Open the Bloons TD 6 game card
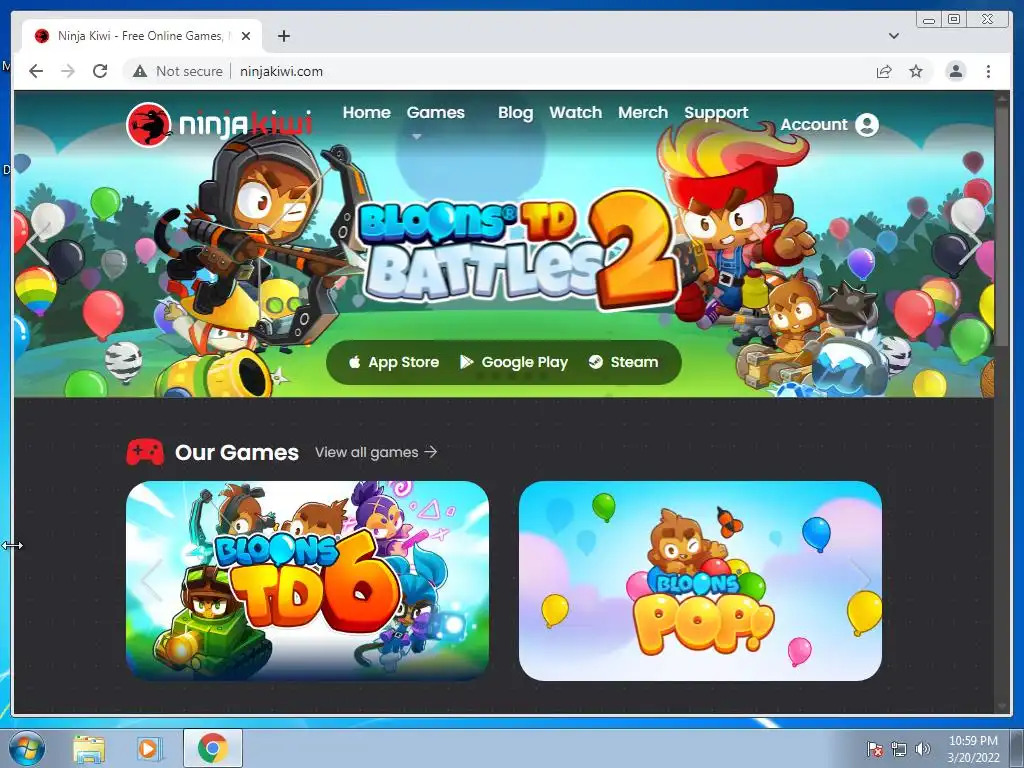 pyautogui.click(x=308, y=581)
